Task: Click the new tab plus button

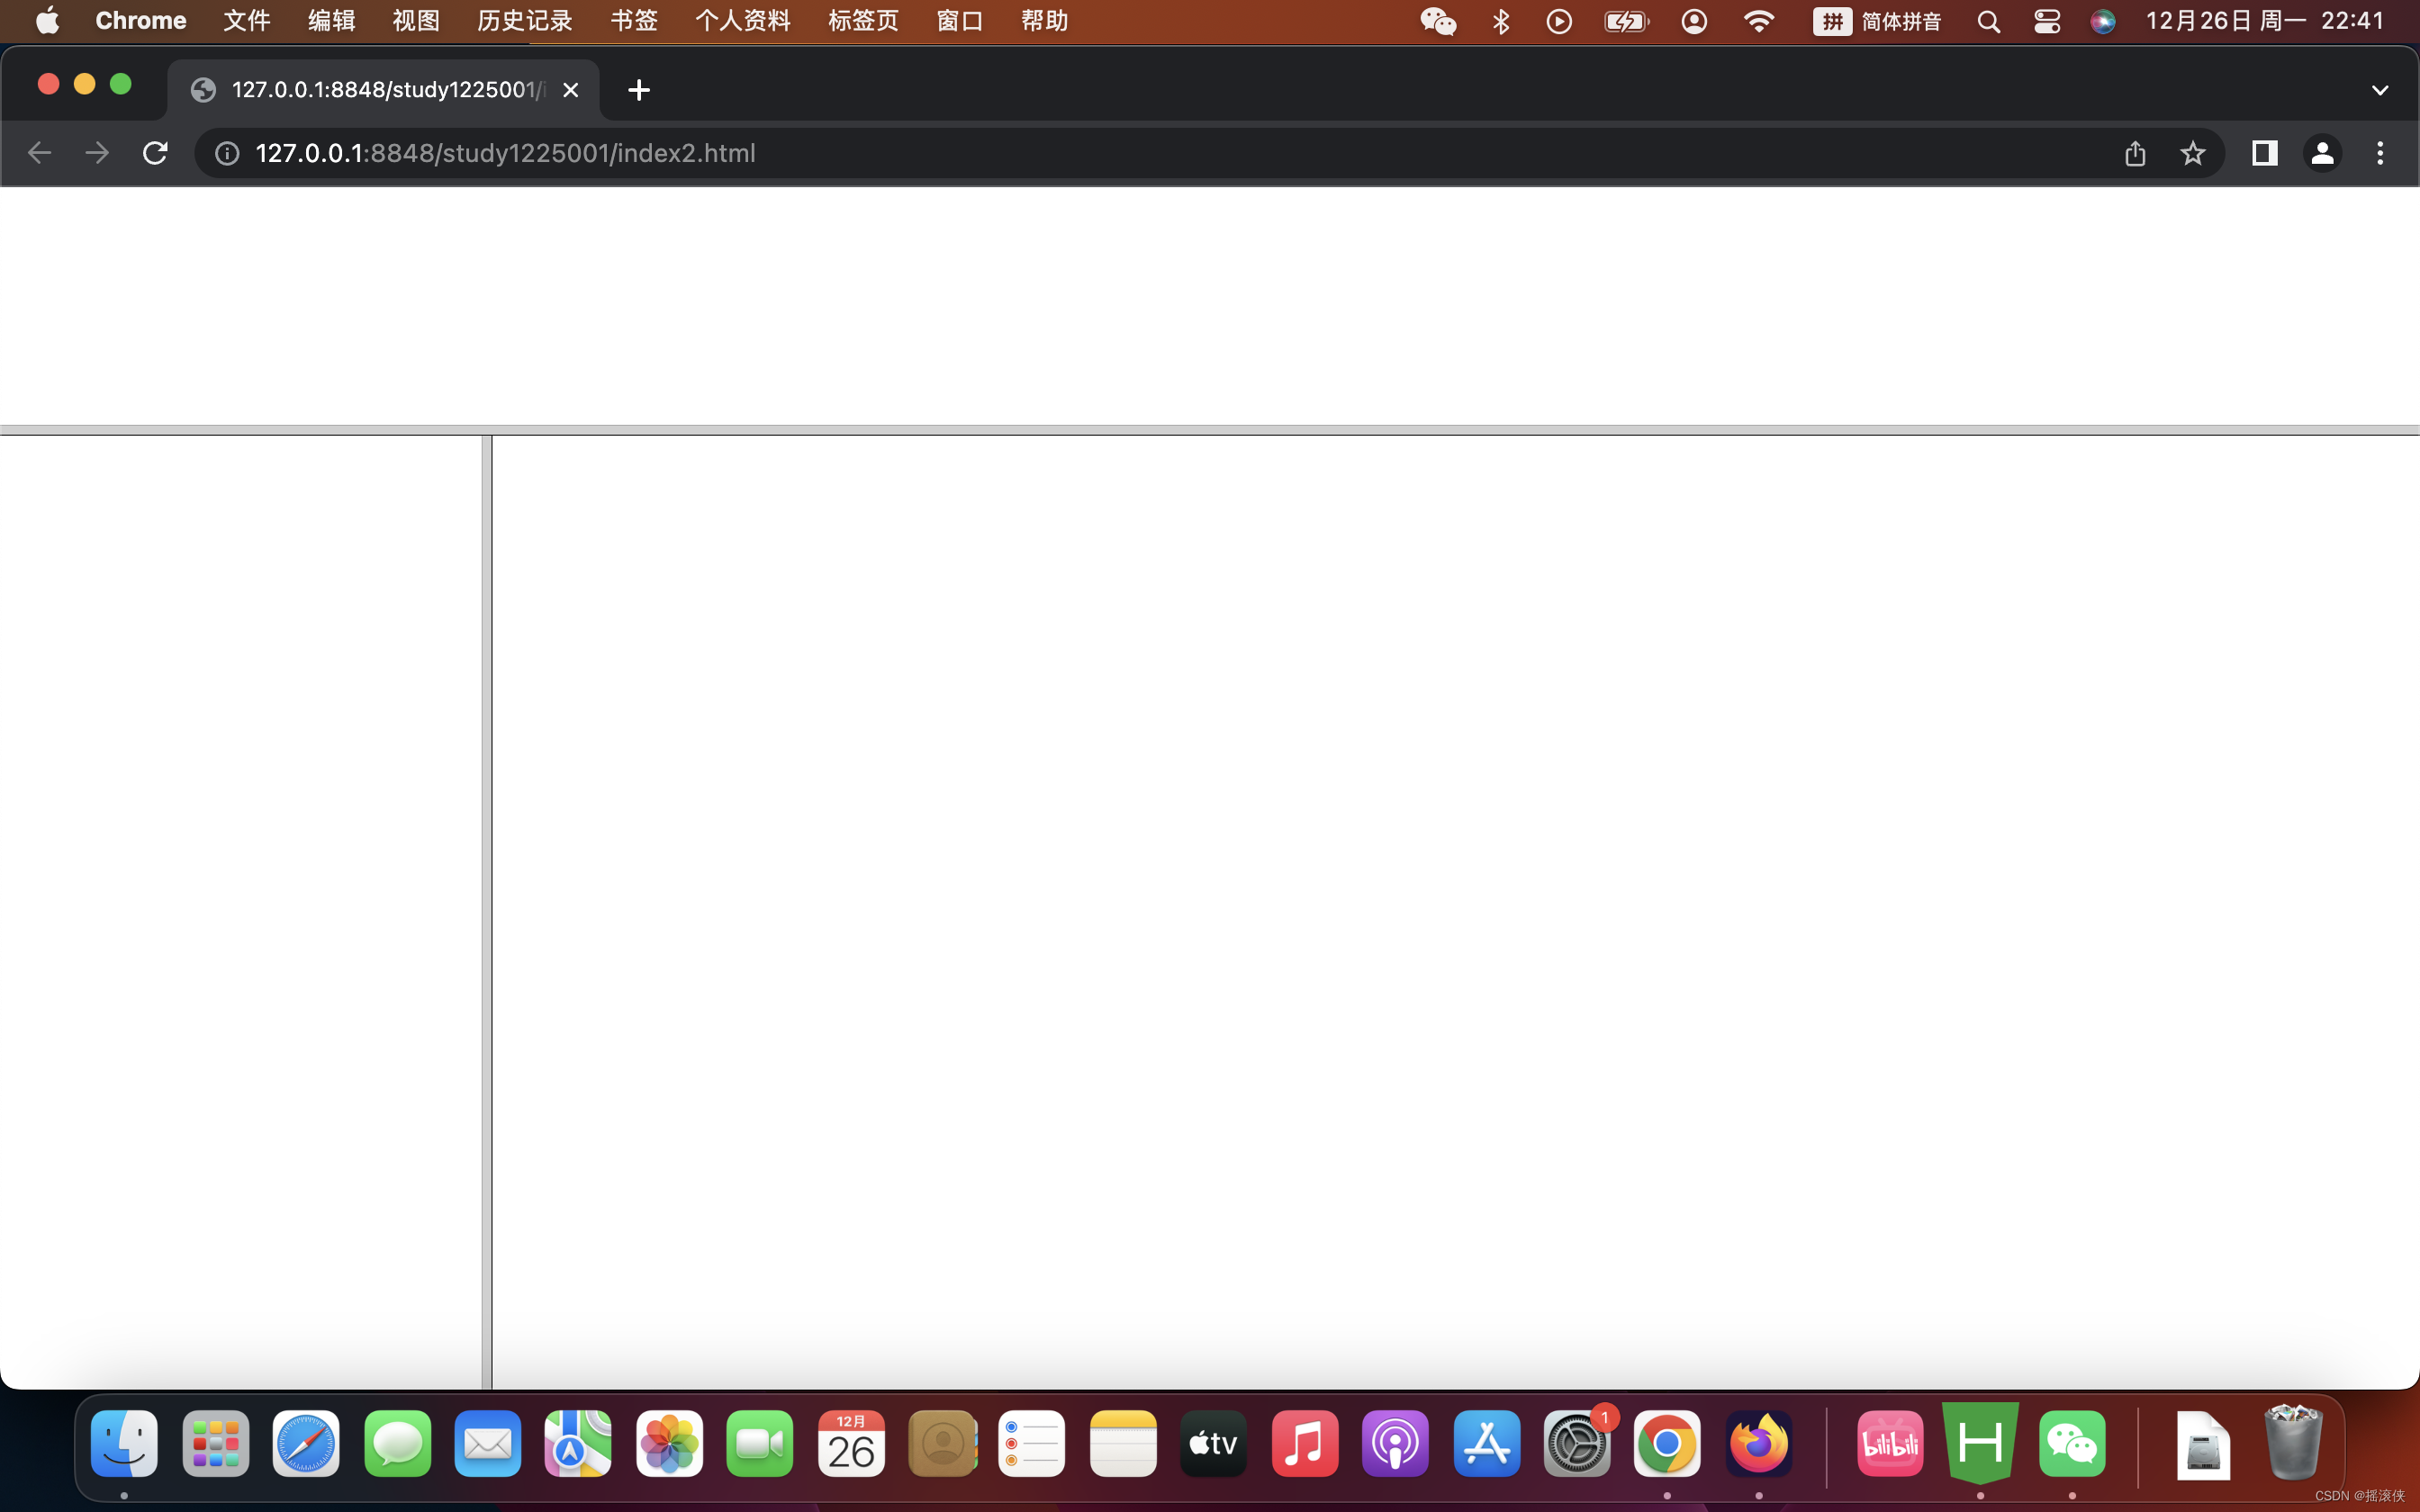Action: [636, 89]
